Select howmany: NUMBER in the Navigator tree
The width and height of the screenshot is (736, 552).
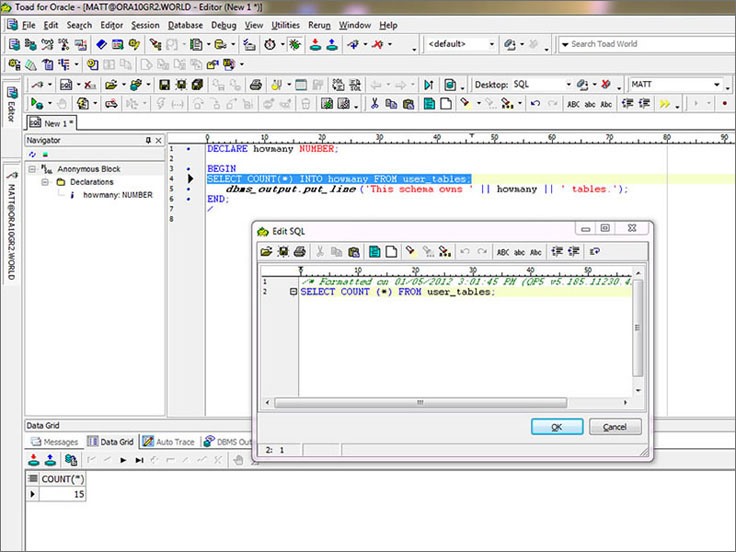click(x=118, y=195)
